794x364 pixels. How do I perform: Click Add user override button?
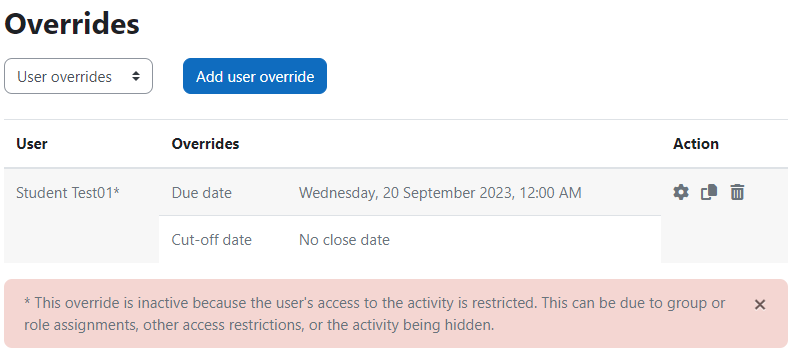pyautogui.click(x=255, y=76)
